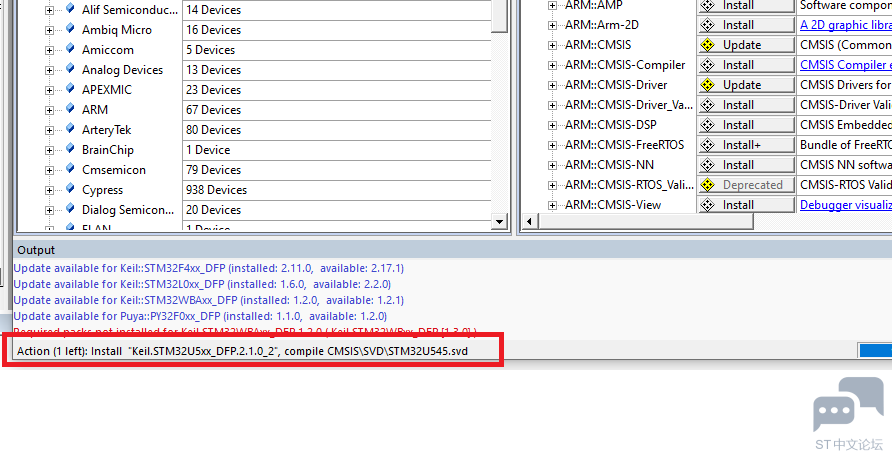The image size is (892, 460).
Task: Update the ARM::CMSIS-Driver pack
Action: tap(746, 85)
